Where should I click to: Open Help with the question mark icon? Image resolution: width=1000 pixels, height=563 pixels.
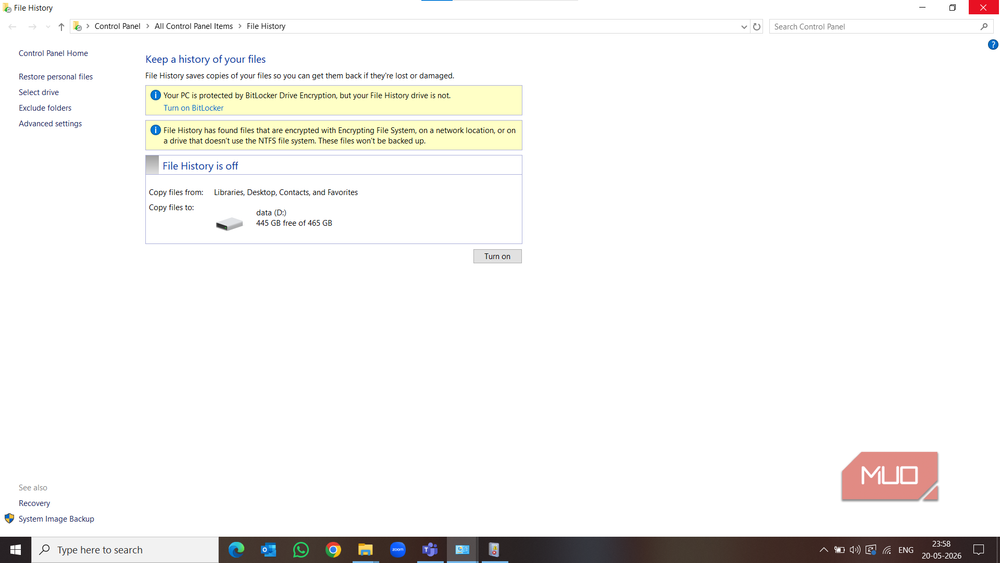[993, 45]
